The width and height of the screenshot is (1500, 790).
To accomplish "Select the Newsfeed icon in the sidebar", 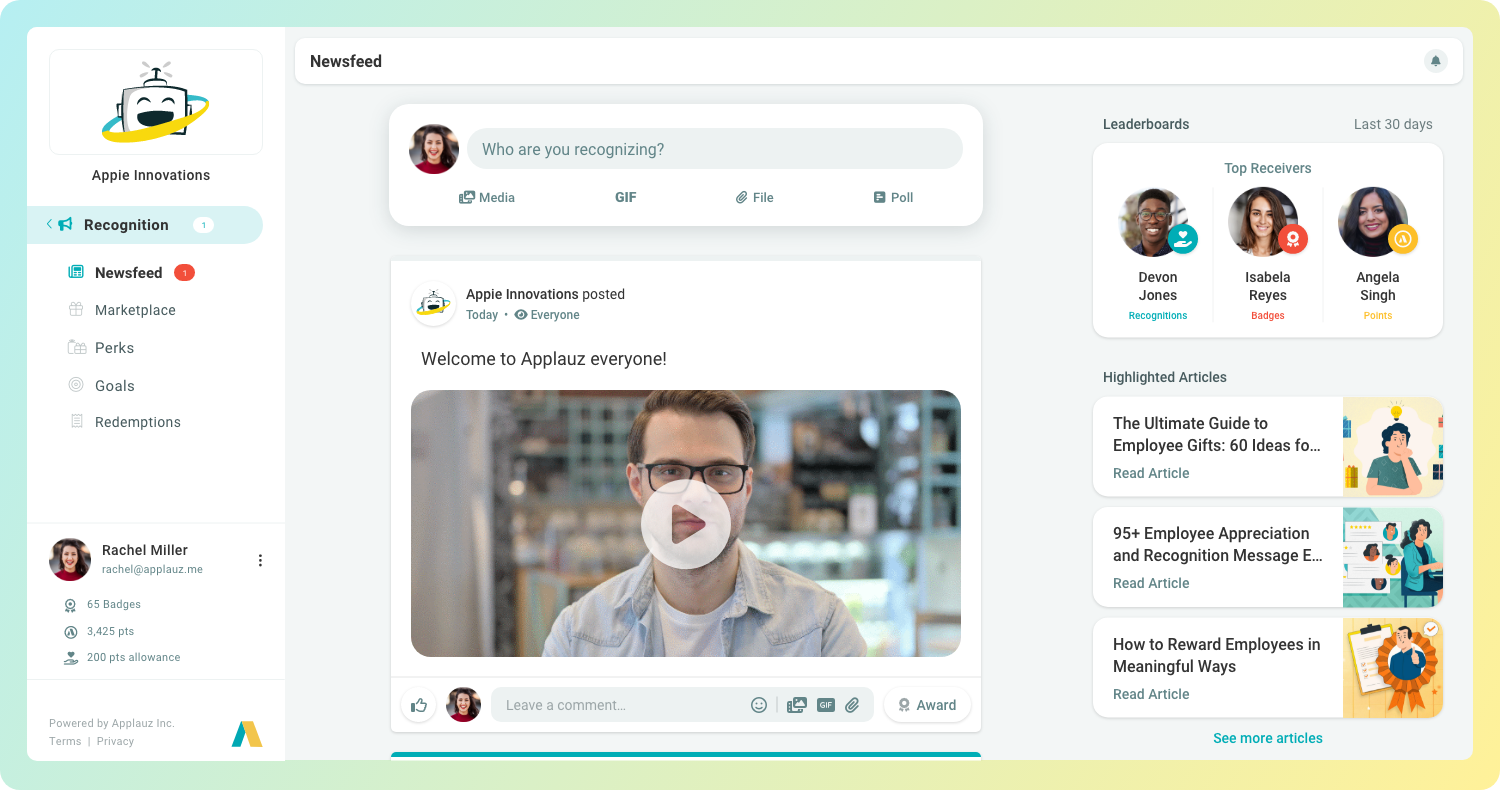I will pyautogui.click(x=75, y=272).
